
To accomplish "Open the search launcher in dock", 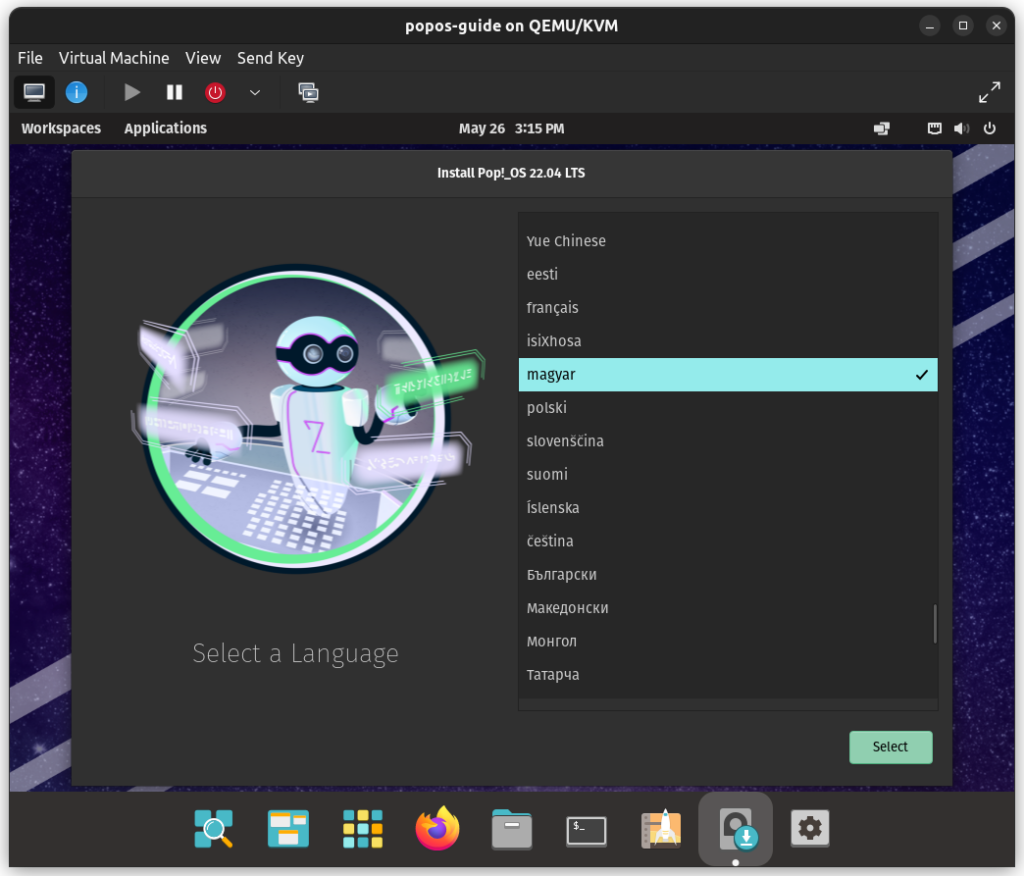I will click(x=214, y=828).
